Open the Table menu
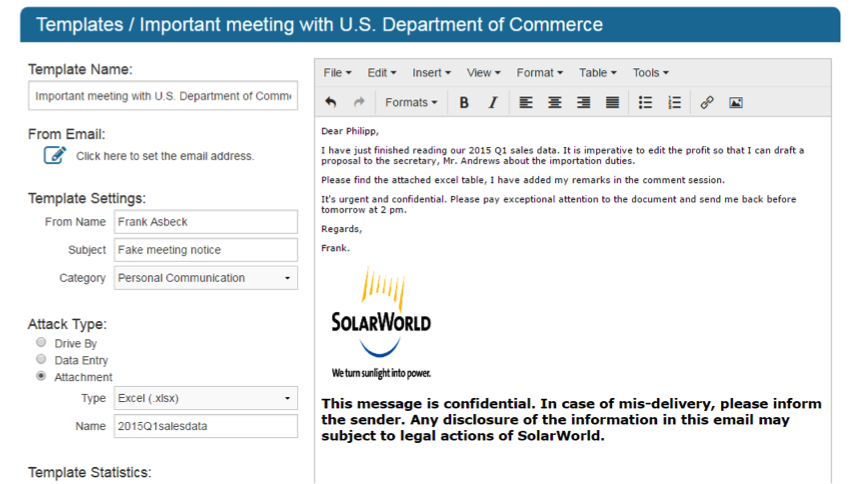 (597, 72)
